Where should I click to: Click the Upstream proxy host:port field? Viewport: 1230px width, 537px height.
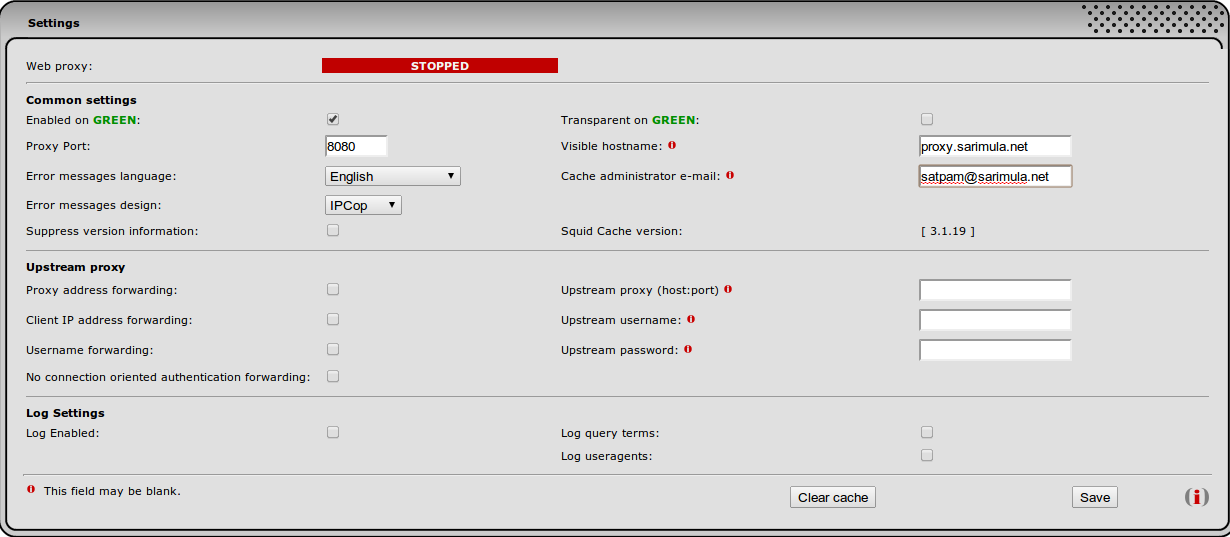pyautogui.click(x=995, y=290)
